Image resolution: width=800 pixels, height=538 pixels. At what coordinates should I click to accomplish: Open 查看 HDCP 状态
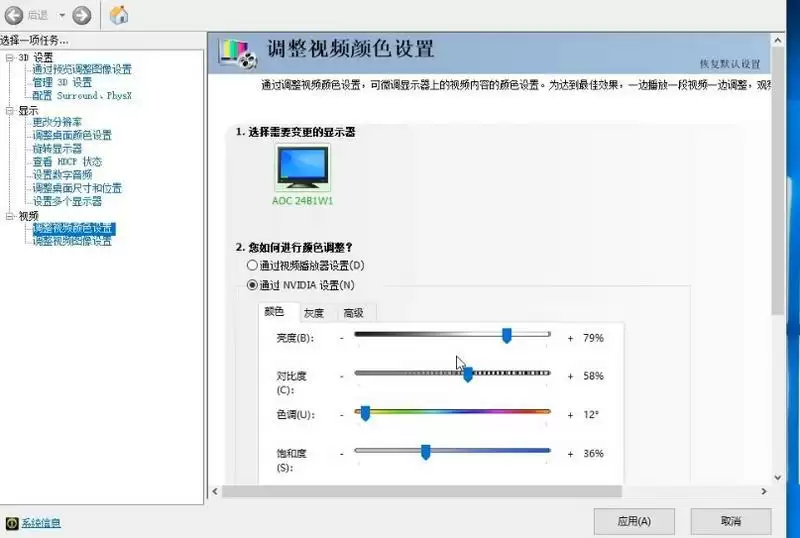click(67, 162)
